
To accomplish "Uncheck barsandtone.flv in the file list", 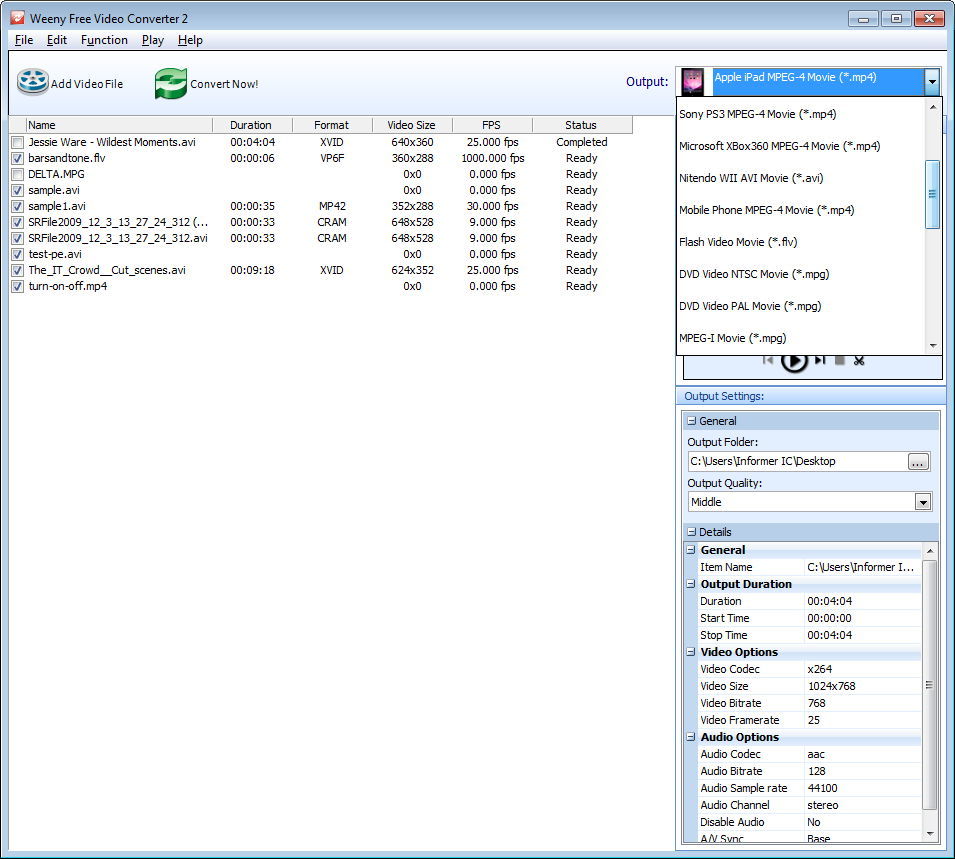I will point(17,158).
